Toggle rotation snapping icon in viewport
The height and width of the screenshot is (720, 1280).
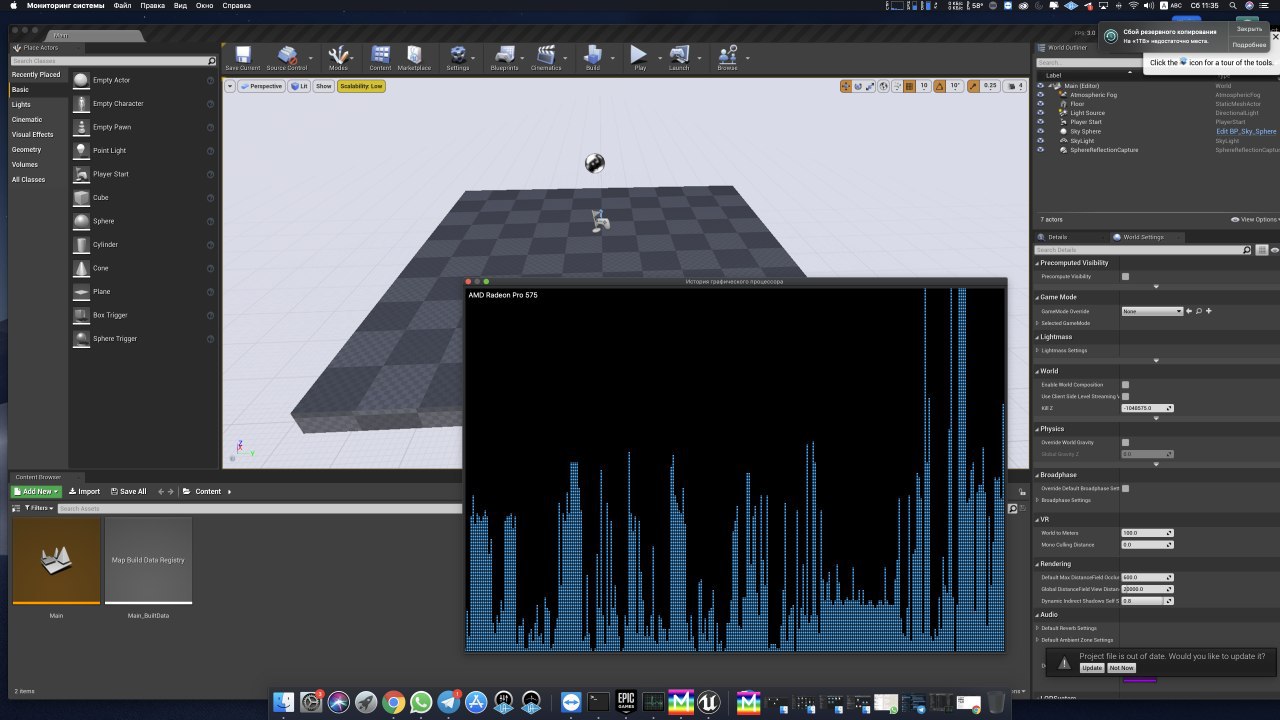click(939, 86)
